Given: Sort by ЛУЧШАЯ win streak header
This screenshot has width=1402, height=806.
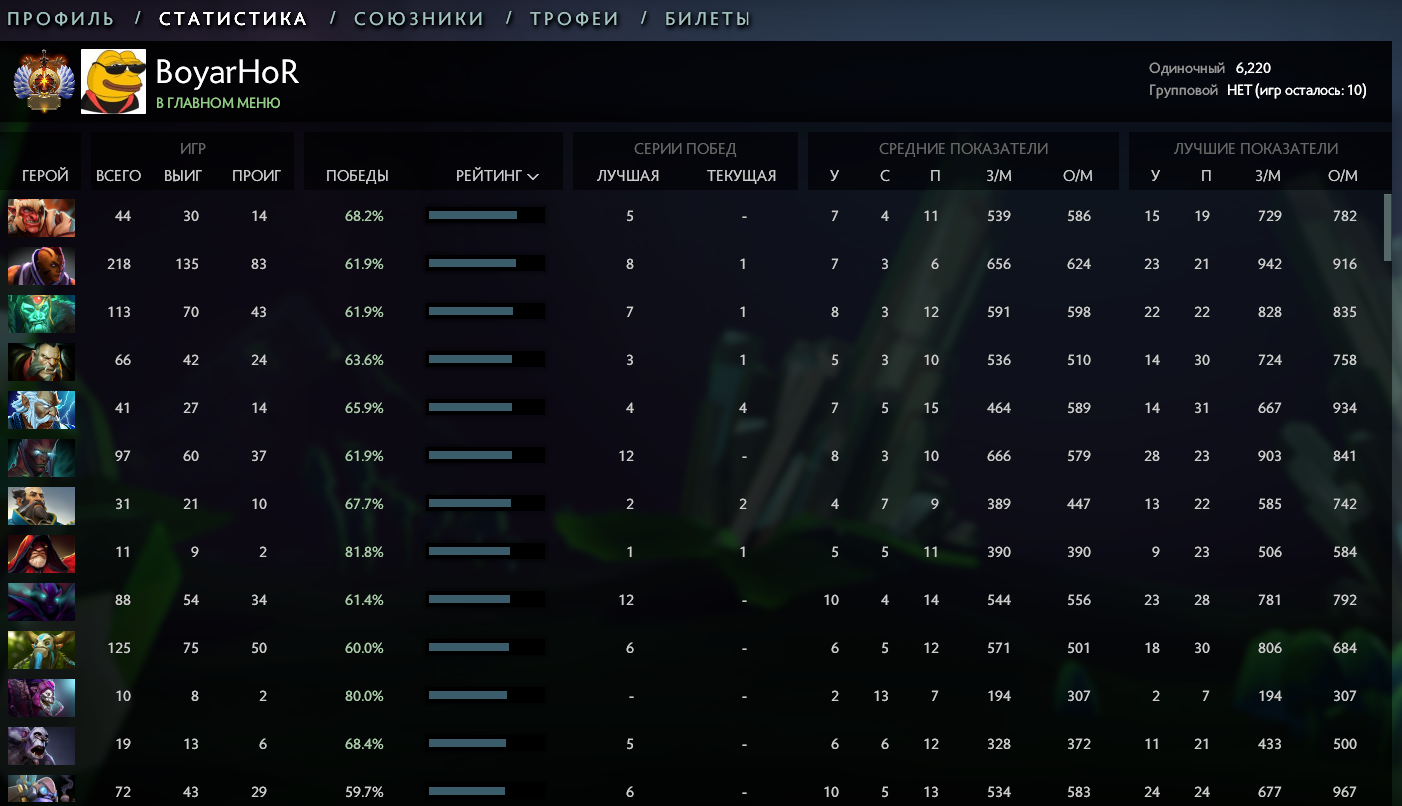Looking at the screenshot, I should click(628, 176).
